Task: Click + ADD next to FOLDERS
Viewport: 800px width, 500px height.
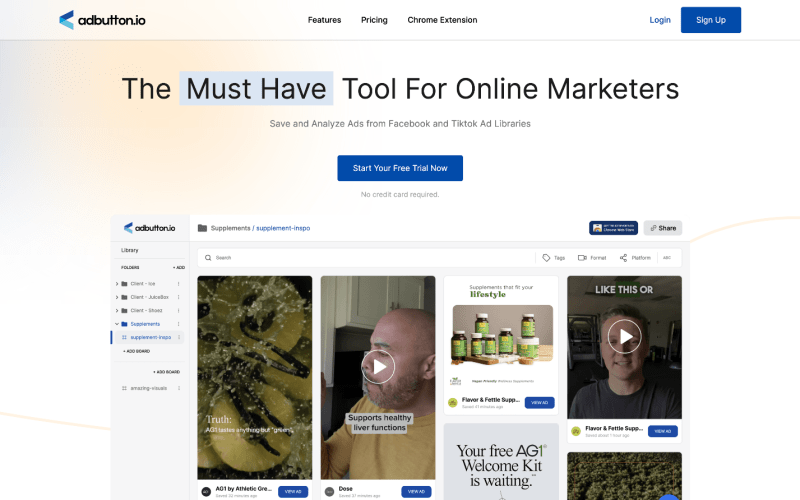Action: pyautogui.click(x=179, y=267)
